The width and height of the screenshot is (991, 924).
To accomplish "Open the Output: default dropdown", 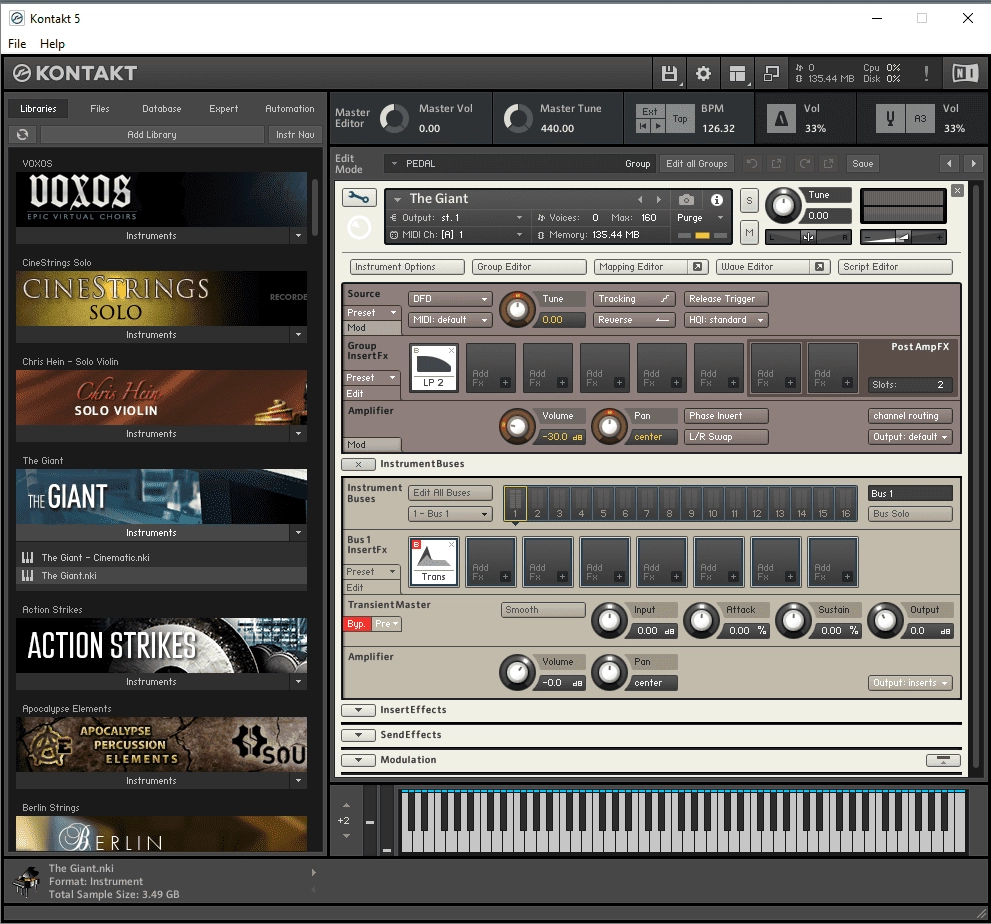I will point(910,437).
